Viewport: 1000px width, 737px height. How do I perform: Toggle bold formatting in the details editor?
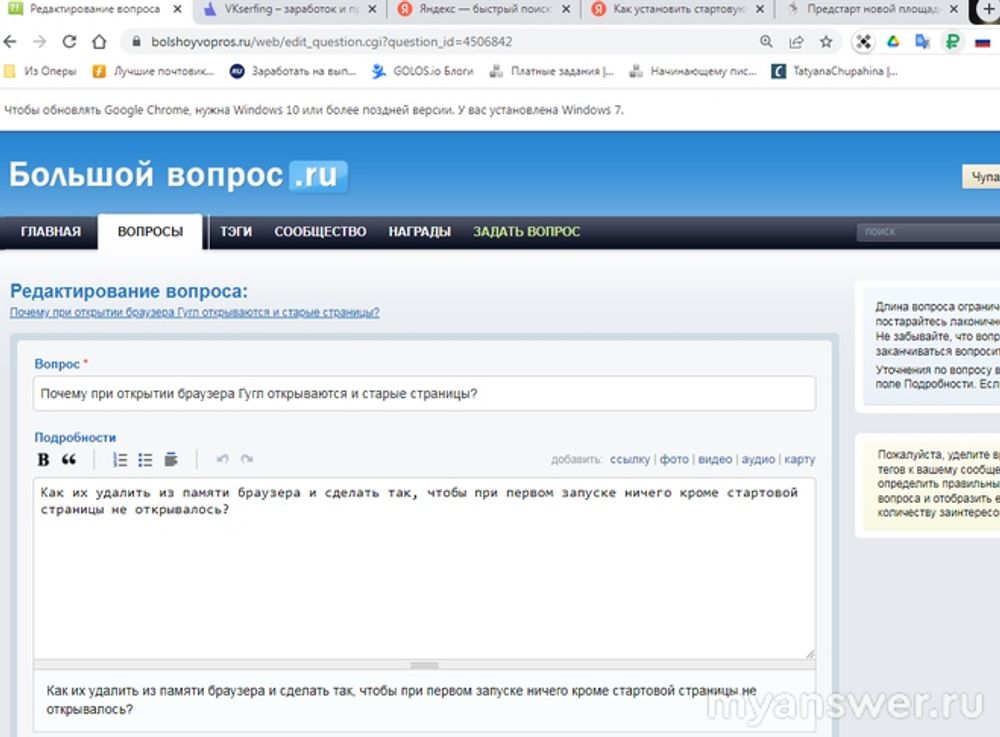tap(43, 460)
